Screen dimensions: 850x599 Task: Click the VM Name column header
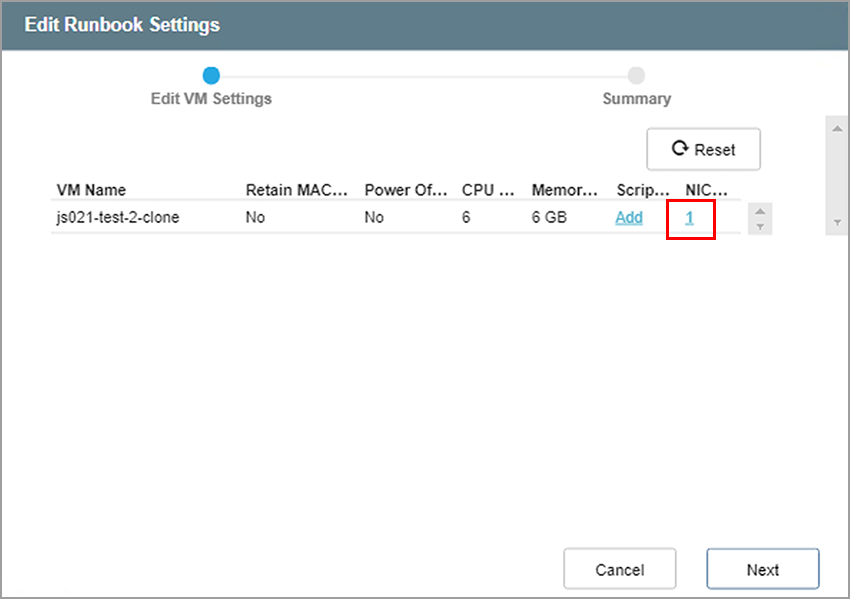[x=91, y=190]
